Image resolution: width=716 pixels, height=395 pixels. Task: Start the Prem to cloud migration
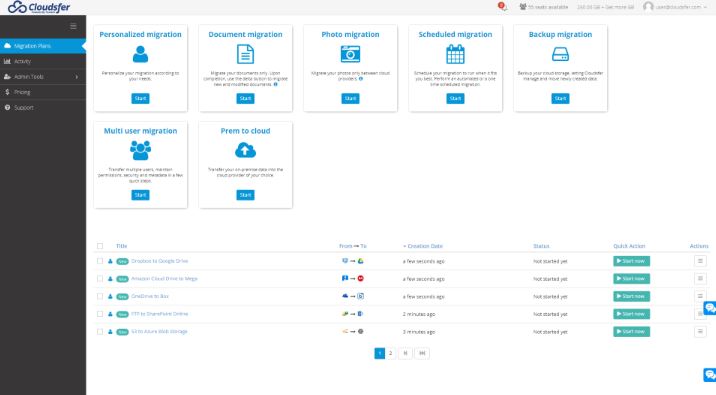(x=245, y=195)
